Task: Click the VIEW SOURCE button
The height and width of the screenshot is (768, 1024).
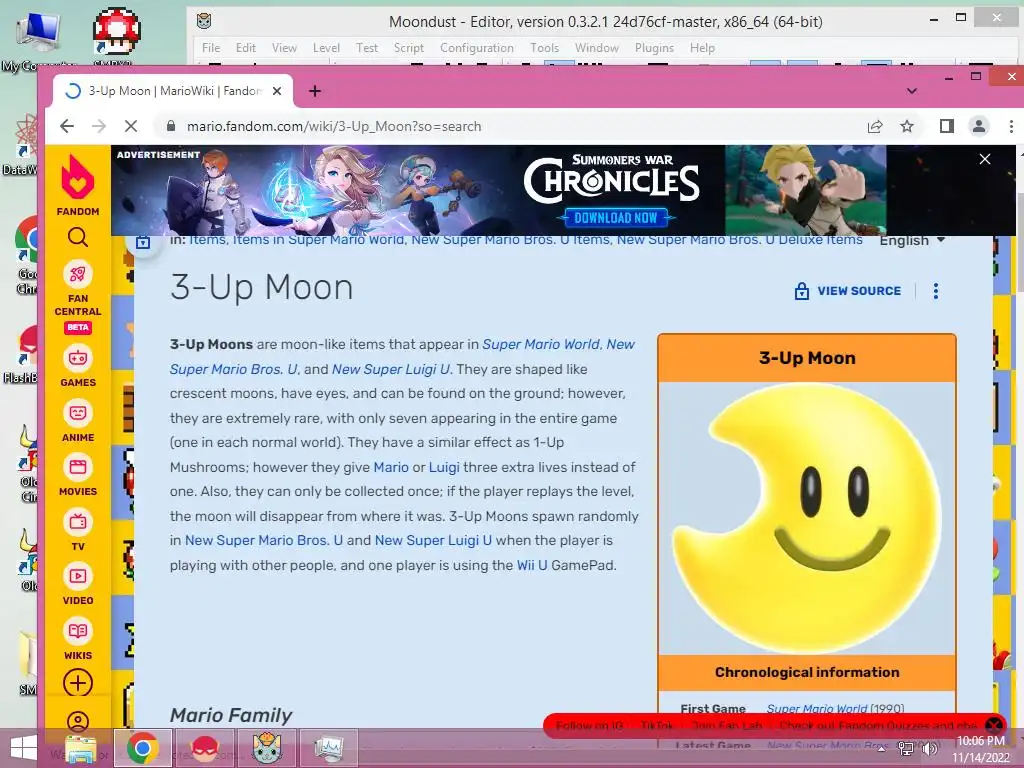Action: click(848, 291)
